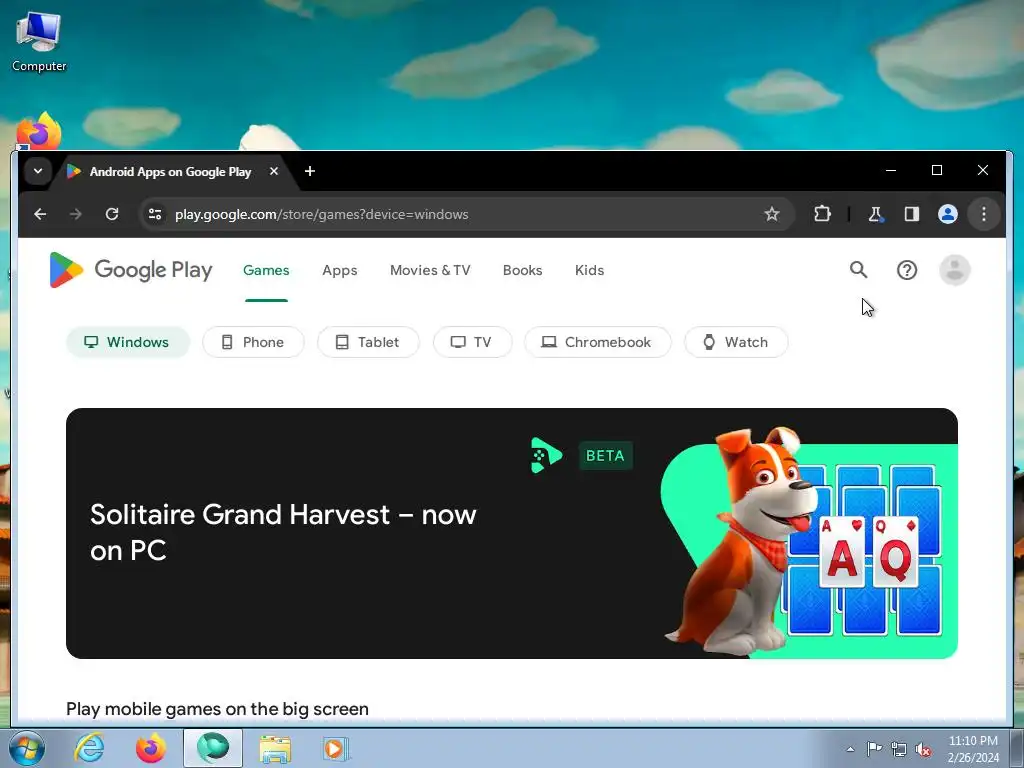Open the taskbar clock and date

pyautogui.click(x=973, y=749)
